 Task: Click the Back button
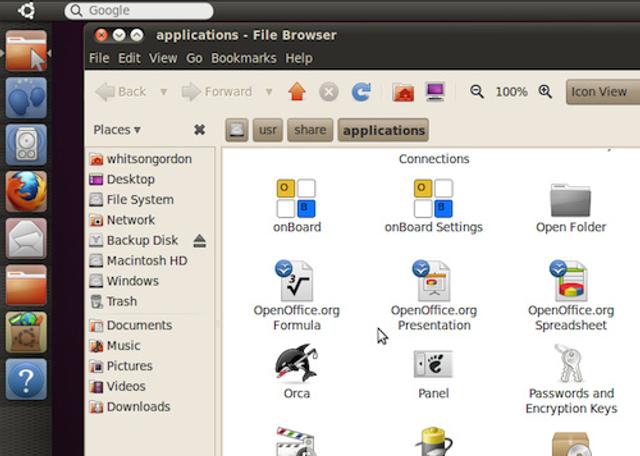(x=121, y=91)
